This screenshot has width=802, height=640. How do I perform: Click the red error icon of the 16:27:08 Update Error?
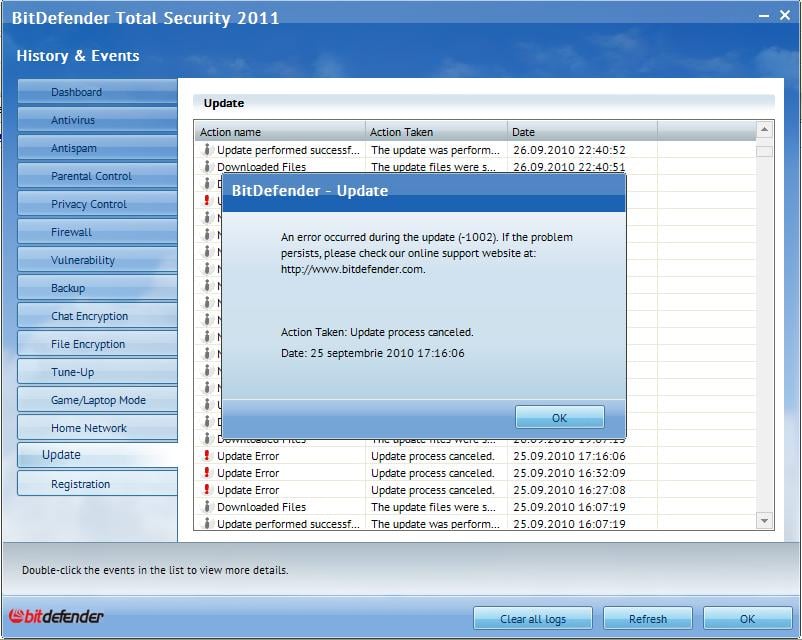click(x=207, y=489)
